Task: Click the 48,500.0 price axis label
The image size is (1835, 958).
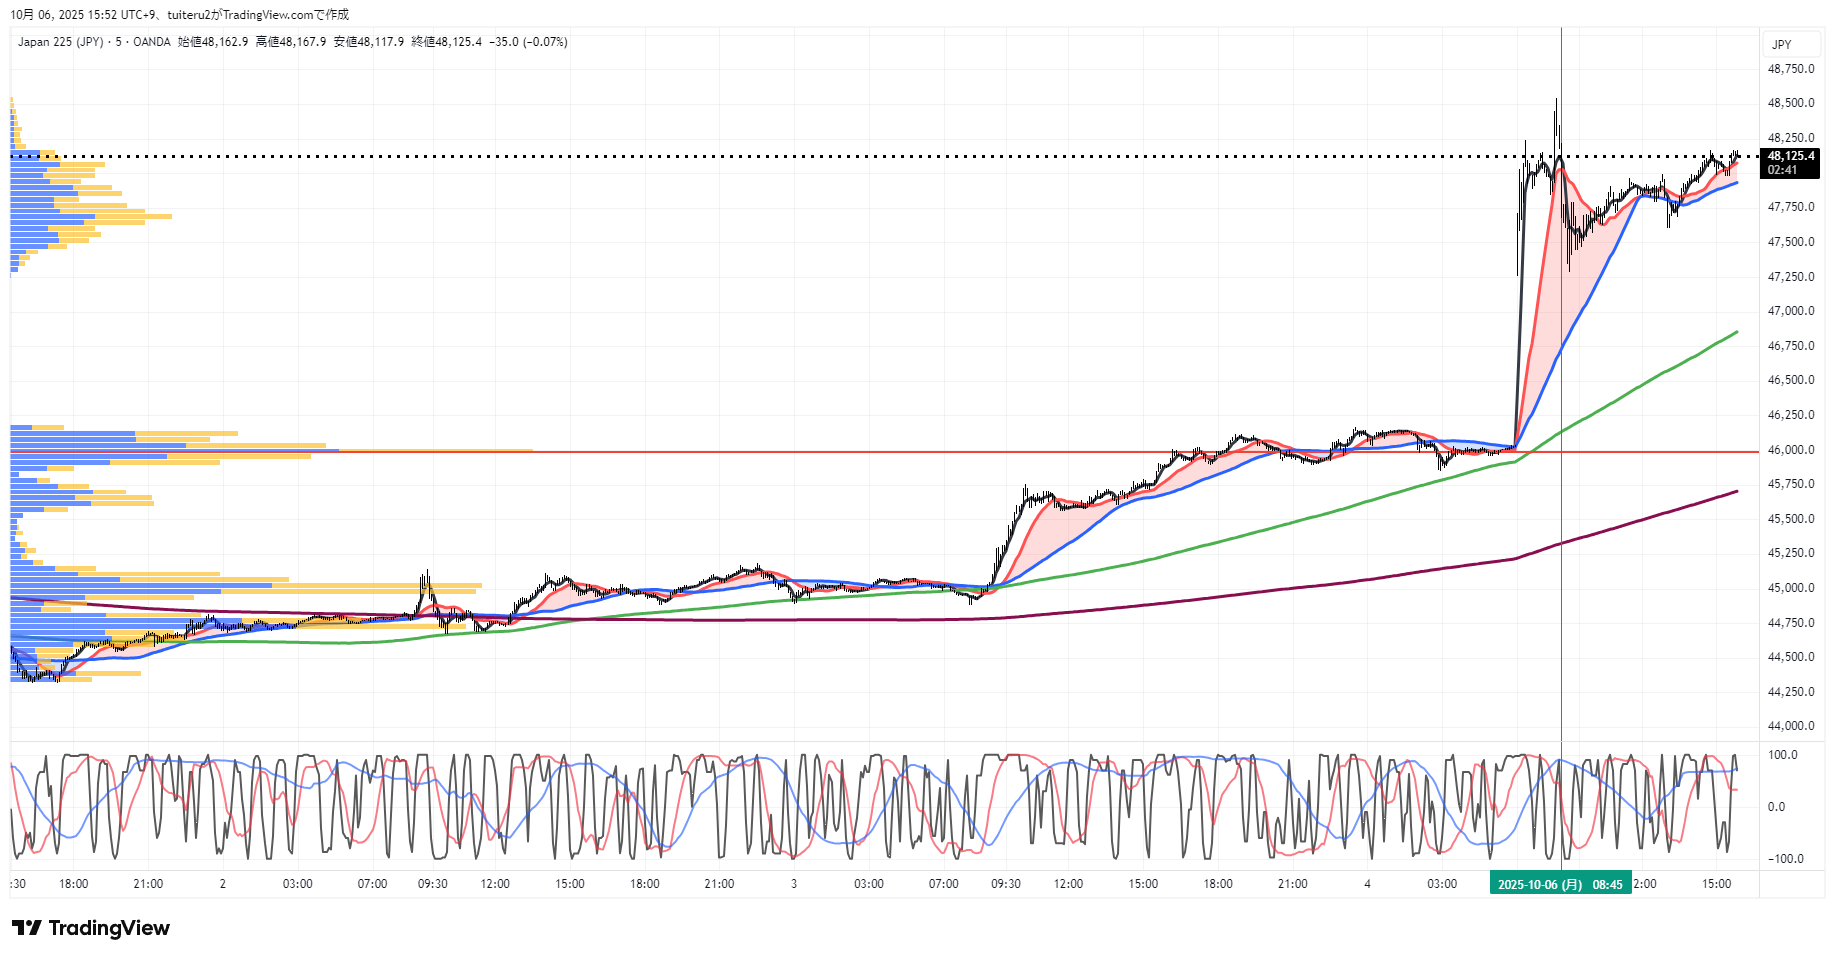Action: point(1790,103)
